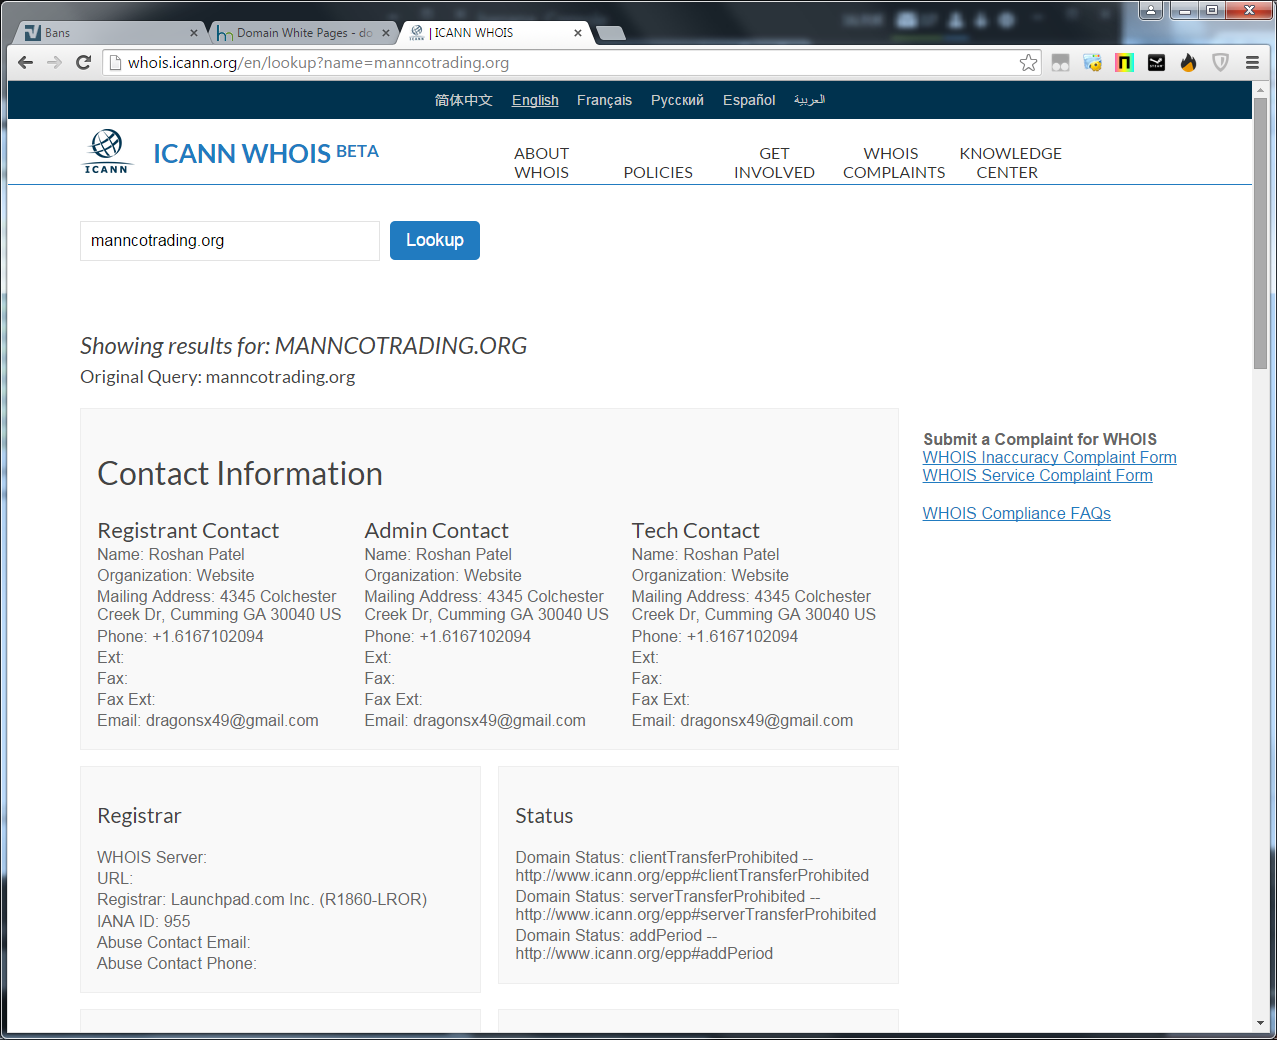Switch to Domain White Pages tab
This screenshot has height=1040, width=1277.
tap(300, 33)
